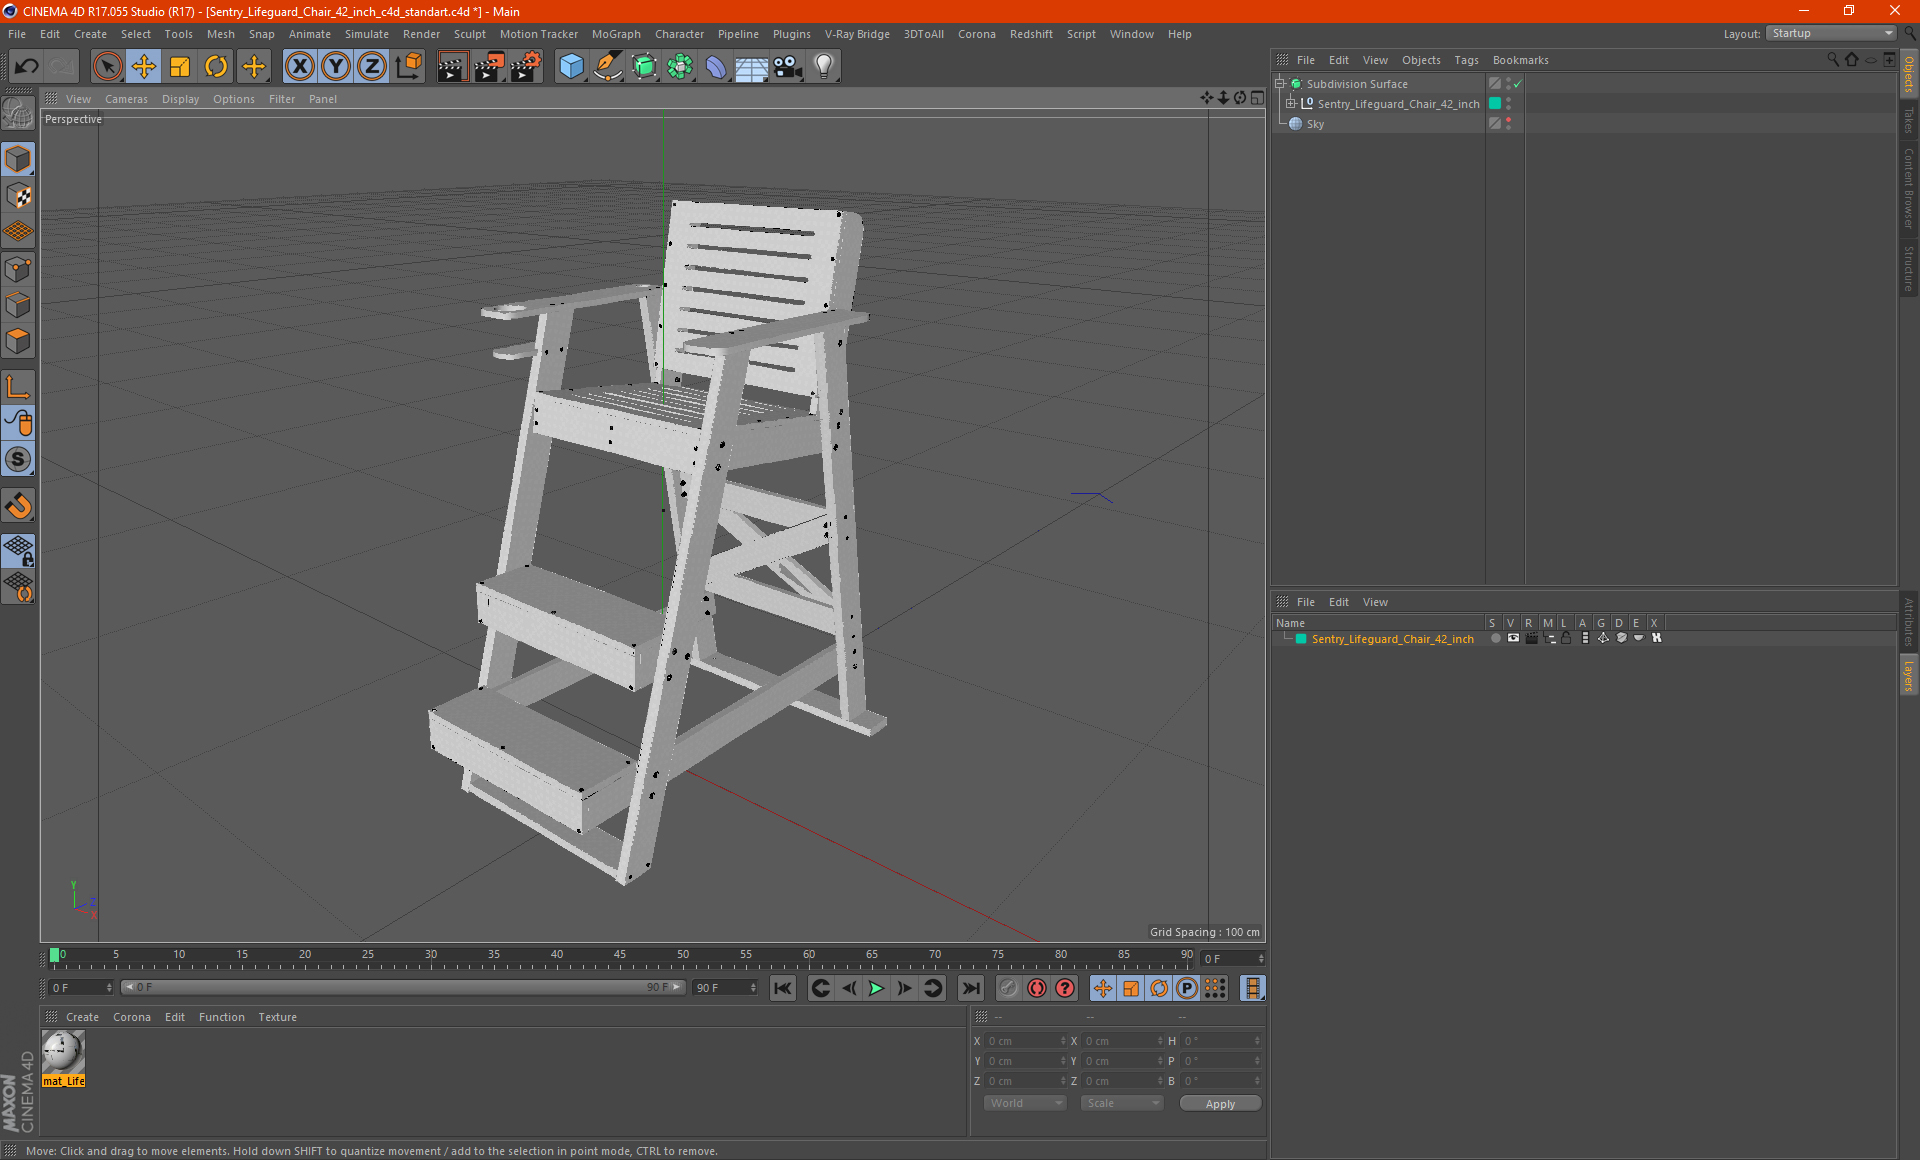Collapse the Subdivision Surface tree node
Viewport: 1920px width, 1160px height.
tap(1280, 84)
